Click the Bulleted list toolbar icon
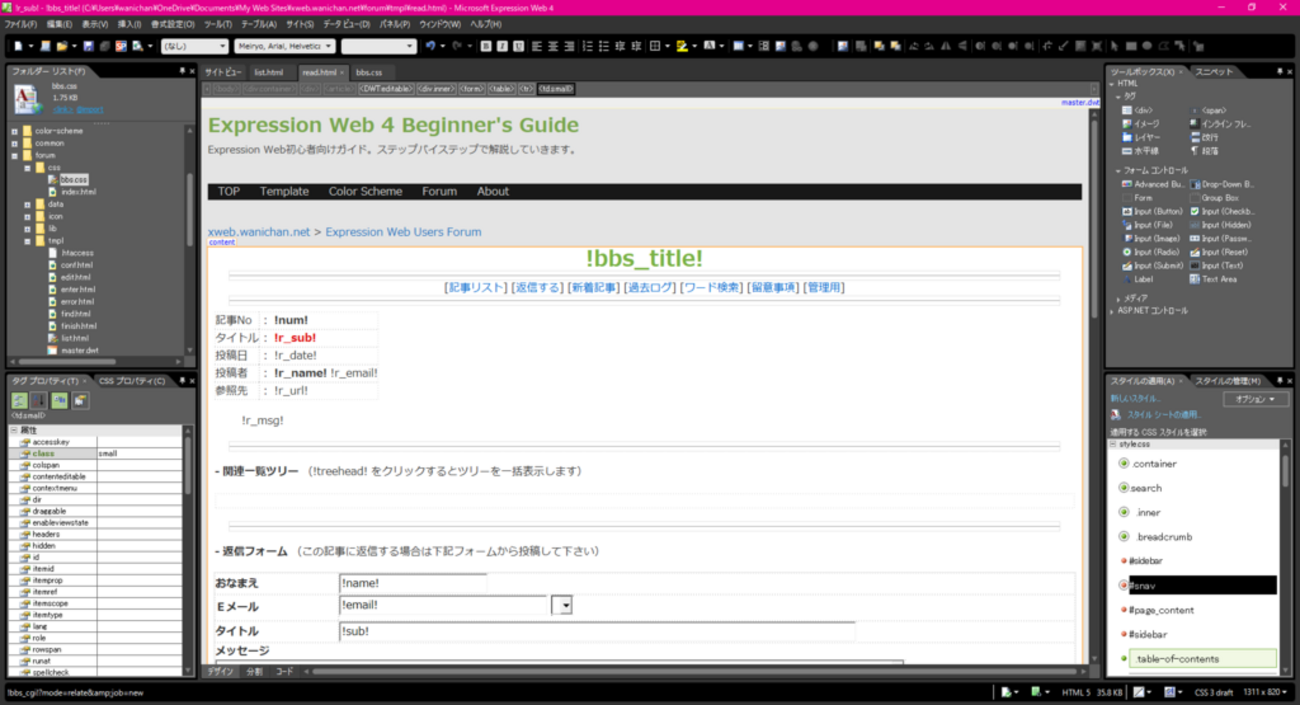Screen dimensions: 1300x705 tap(604, 46)
